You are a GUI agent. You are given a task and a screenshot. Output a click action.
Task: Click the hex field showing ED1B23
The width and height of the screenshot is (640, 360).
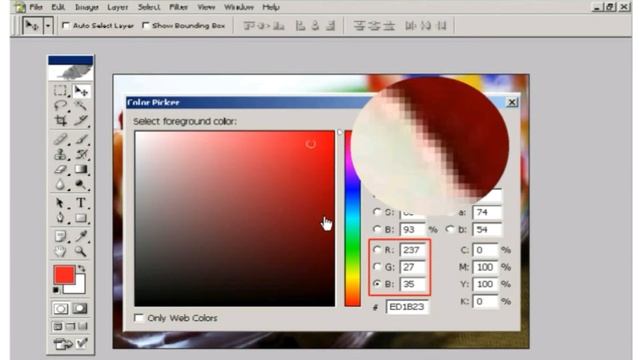[407, 307]
